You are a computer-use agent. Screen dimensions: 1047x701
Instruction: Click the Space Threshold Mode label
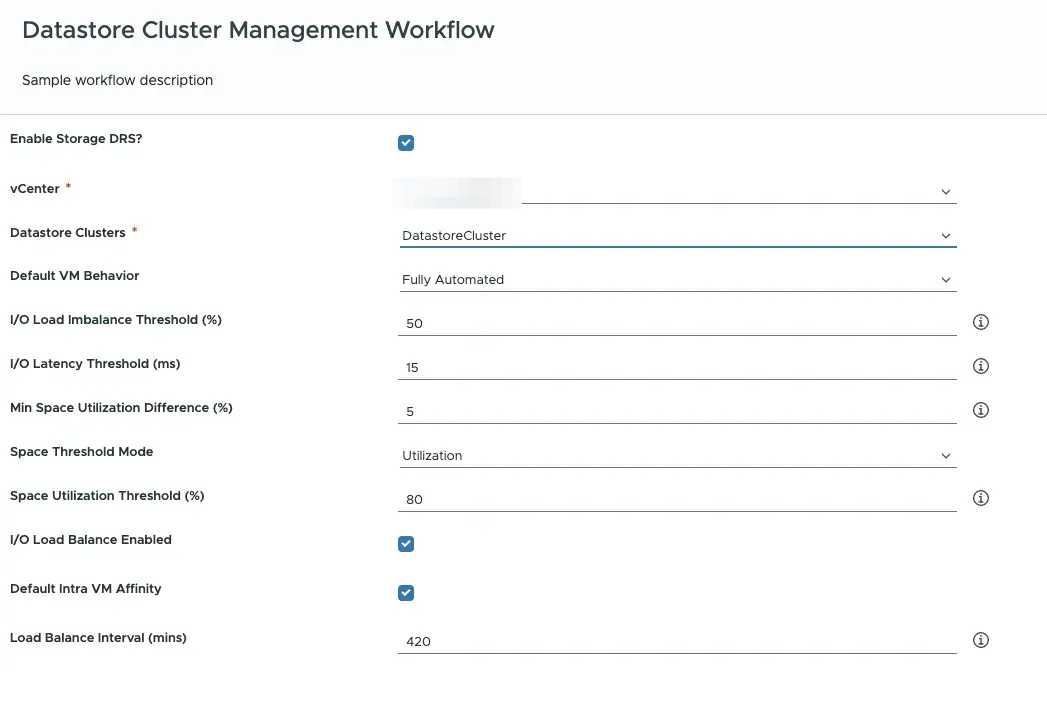click(x=81, y=452)
